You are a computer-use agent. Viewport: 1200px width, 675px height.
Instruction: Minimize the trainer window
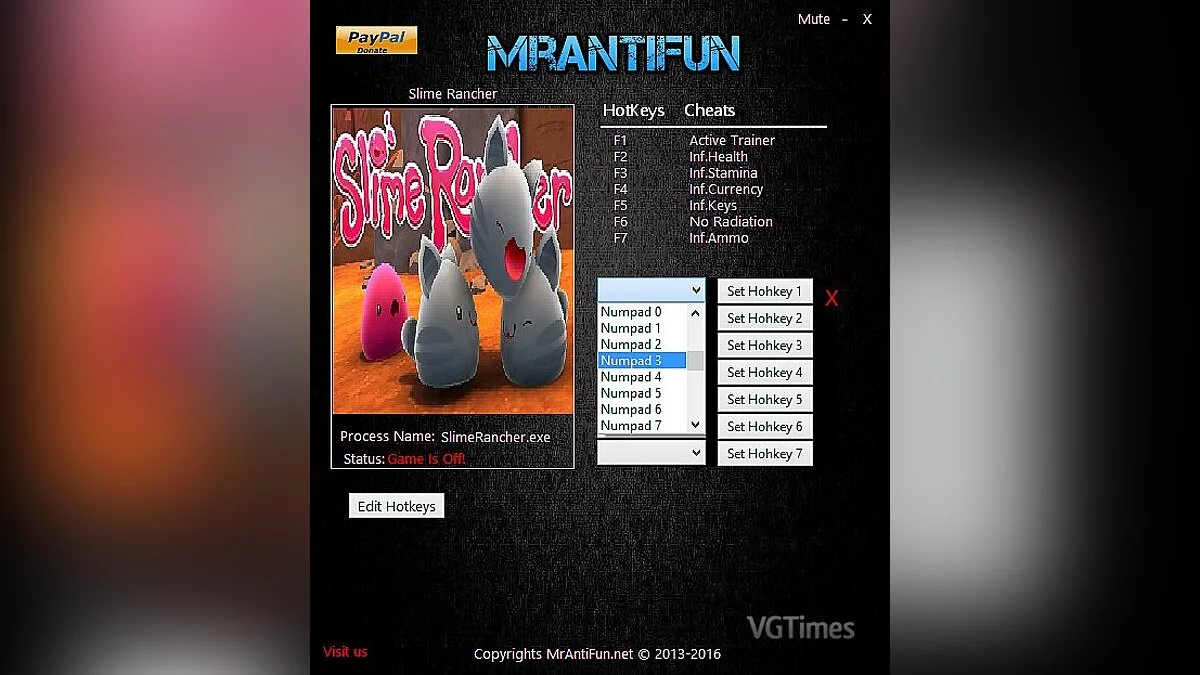tap(845, 19)
